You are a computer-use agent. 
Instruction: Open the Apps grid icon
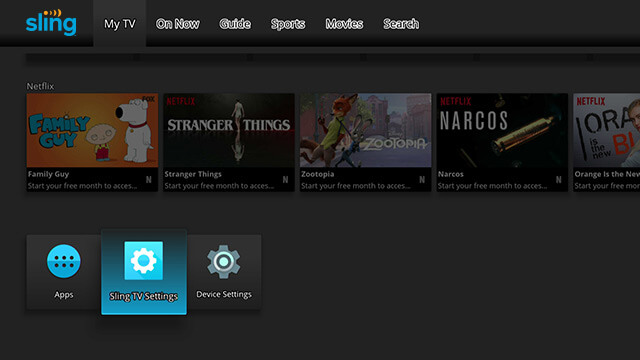(64, 261)
